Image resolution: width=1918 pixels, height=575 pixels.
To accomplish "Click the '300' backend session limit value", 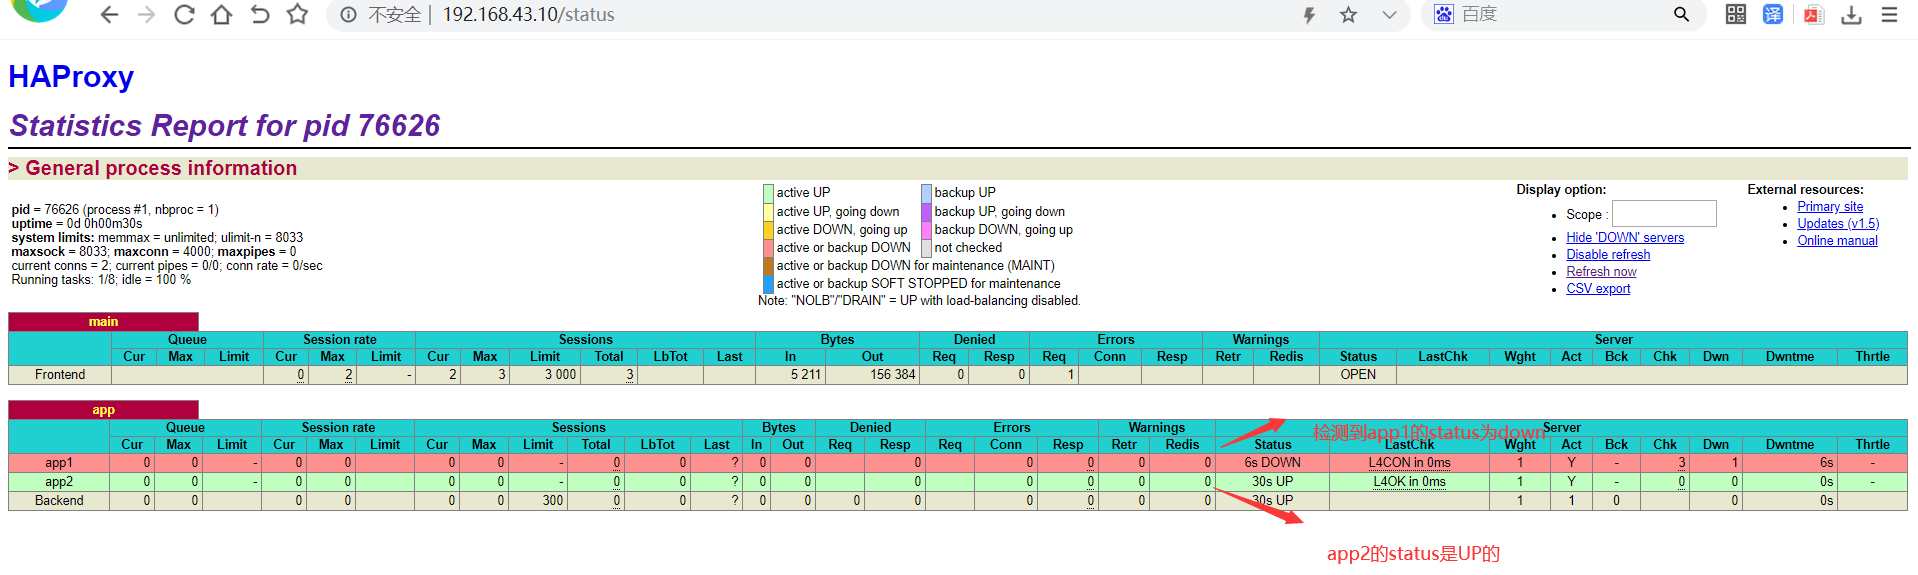I will click(553, 501).
